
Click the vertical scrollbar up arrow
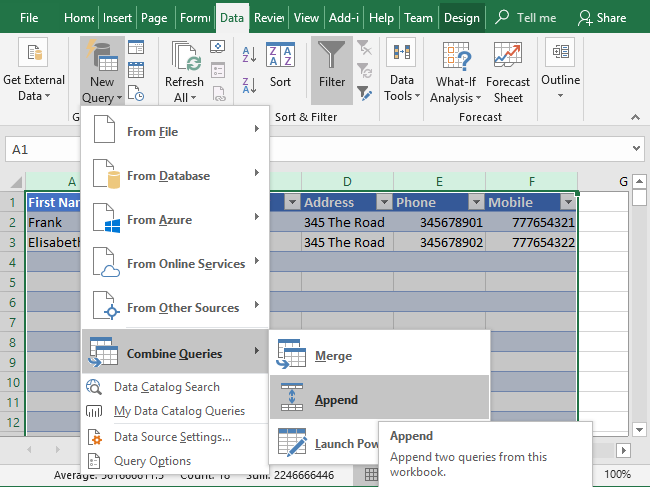tap(639, 181)
